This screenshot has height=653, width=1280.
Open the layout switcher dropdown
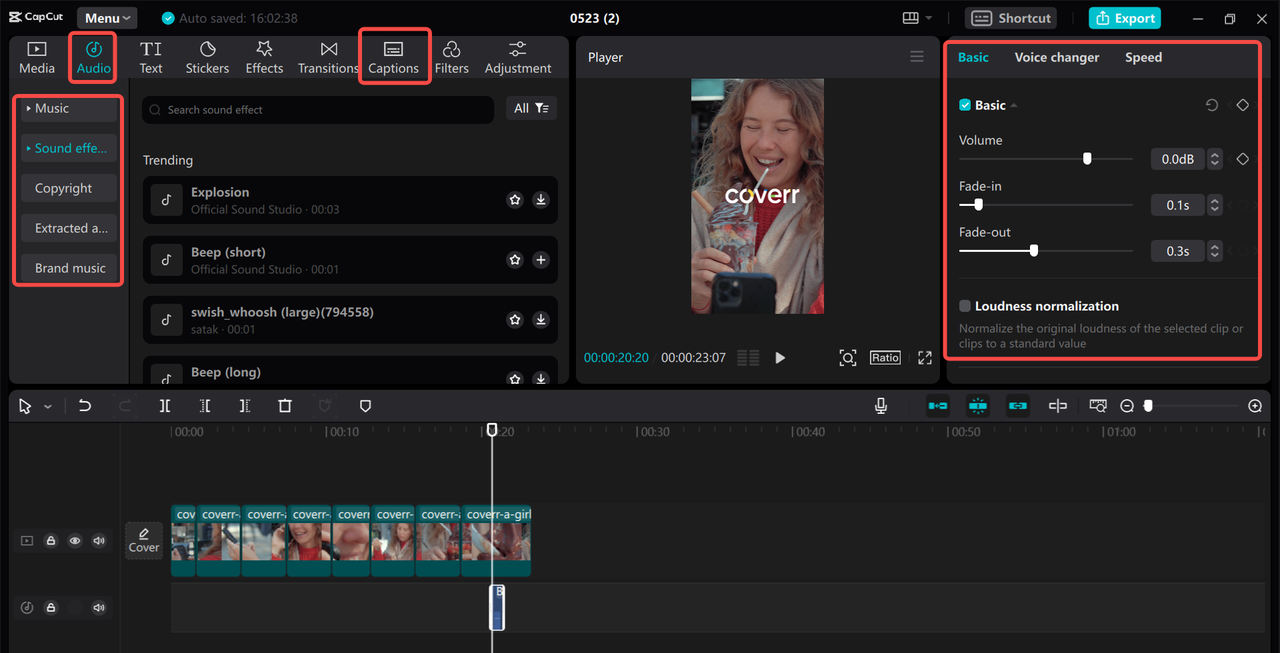(x=917, y=18)
